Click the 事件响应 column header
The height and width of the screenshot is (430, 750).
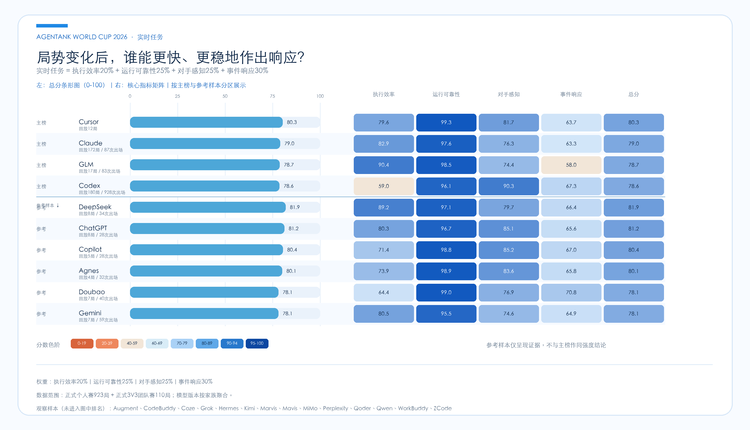[571, 94]
